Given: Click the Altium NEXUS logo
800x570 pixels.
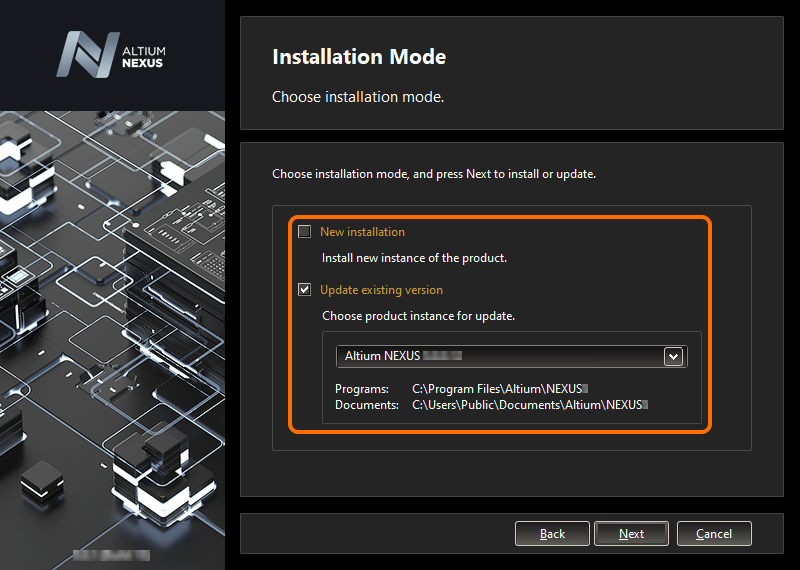Looking at the screenshot, I should click(x=111, y=55).
